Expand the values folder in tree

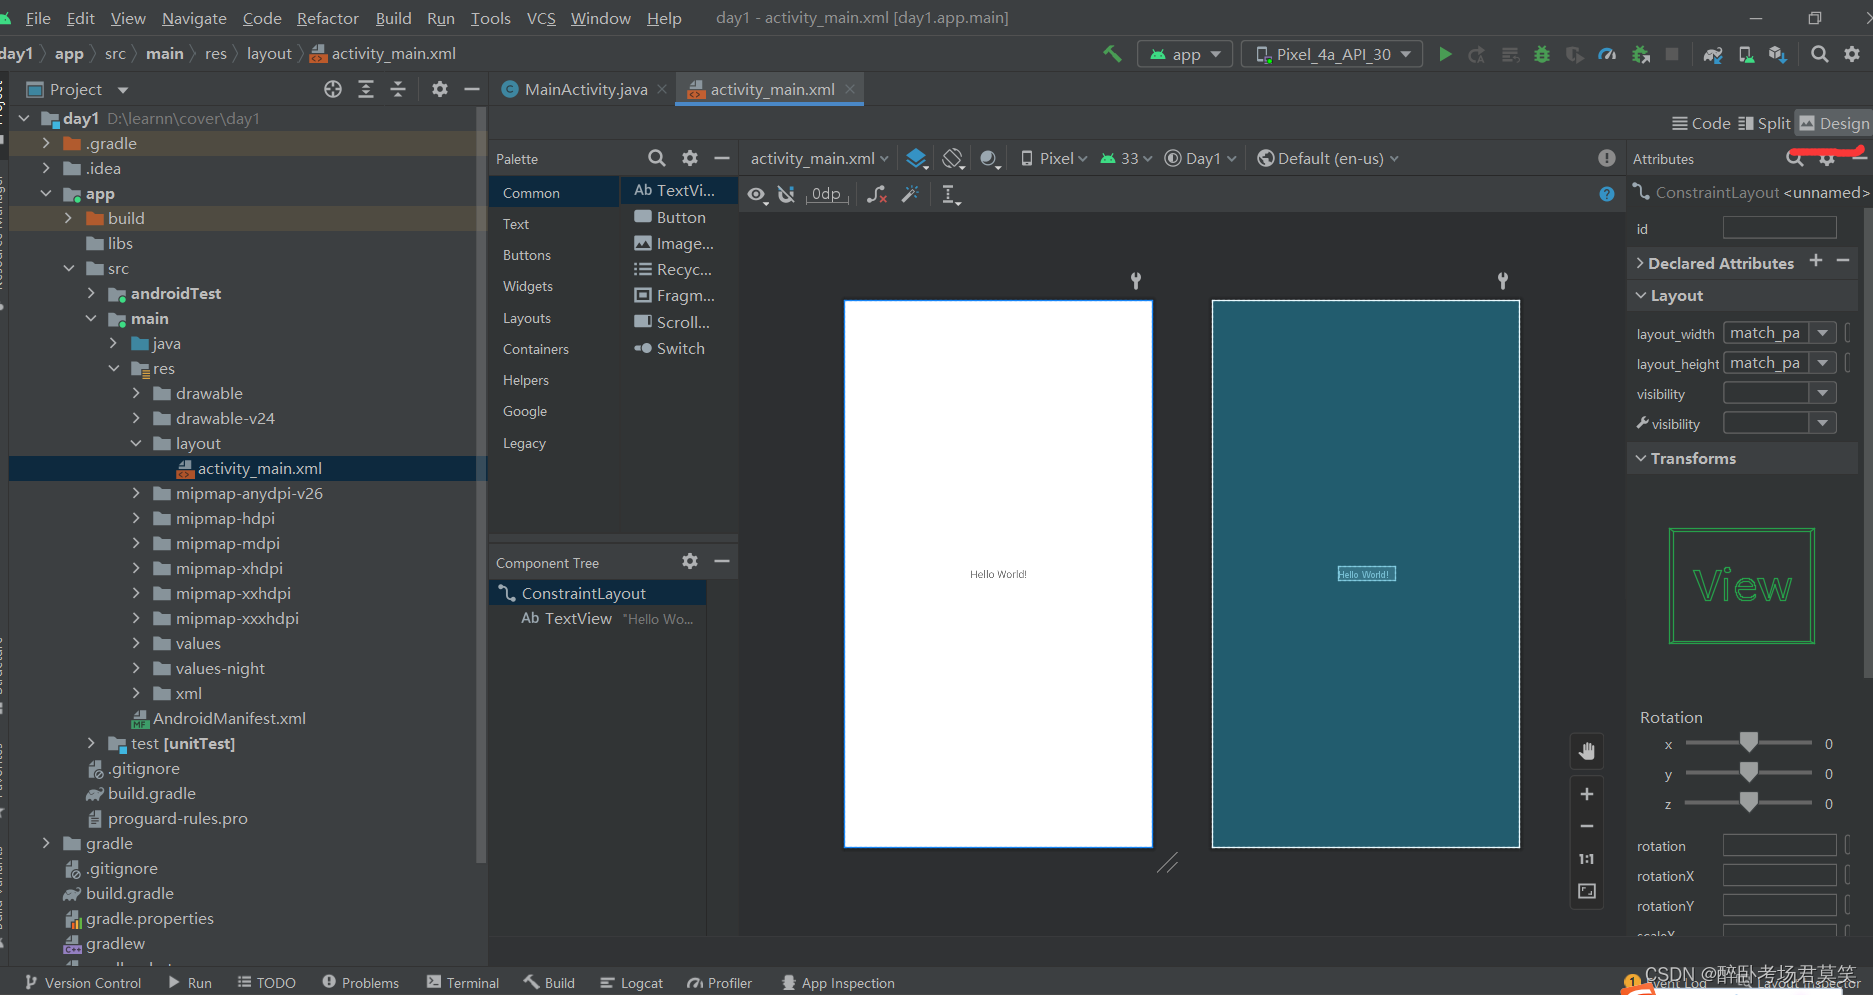point(137,643)
